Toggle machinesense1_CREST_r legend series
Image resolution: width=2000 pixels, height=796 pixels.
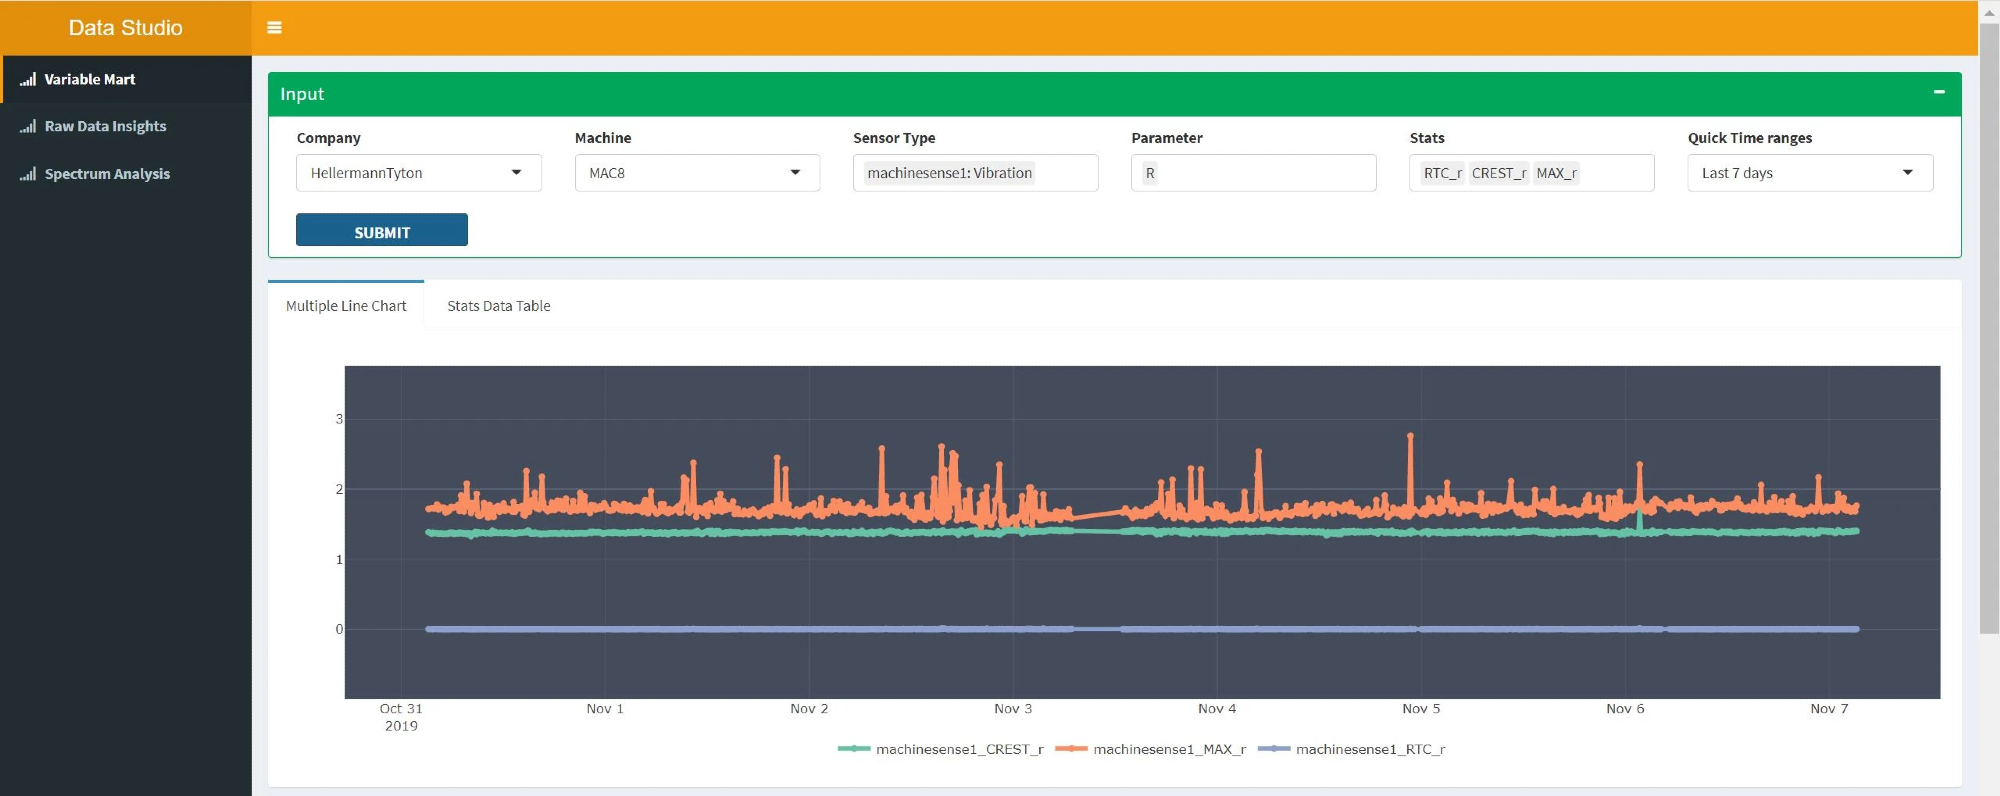coord(941,749)
